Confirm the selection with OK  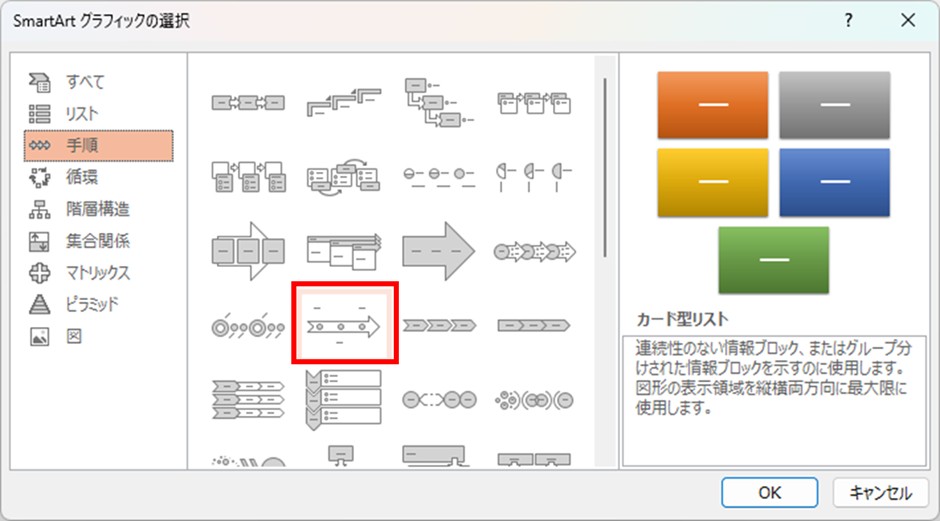point(769,493)
